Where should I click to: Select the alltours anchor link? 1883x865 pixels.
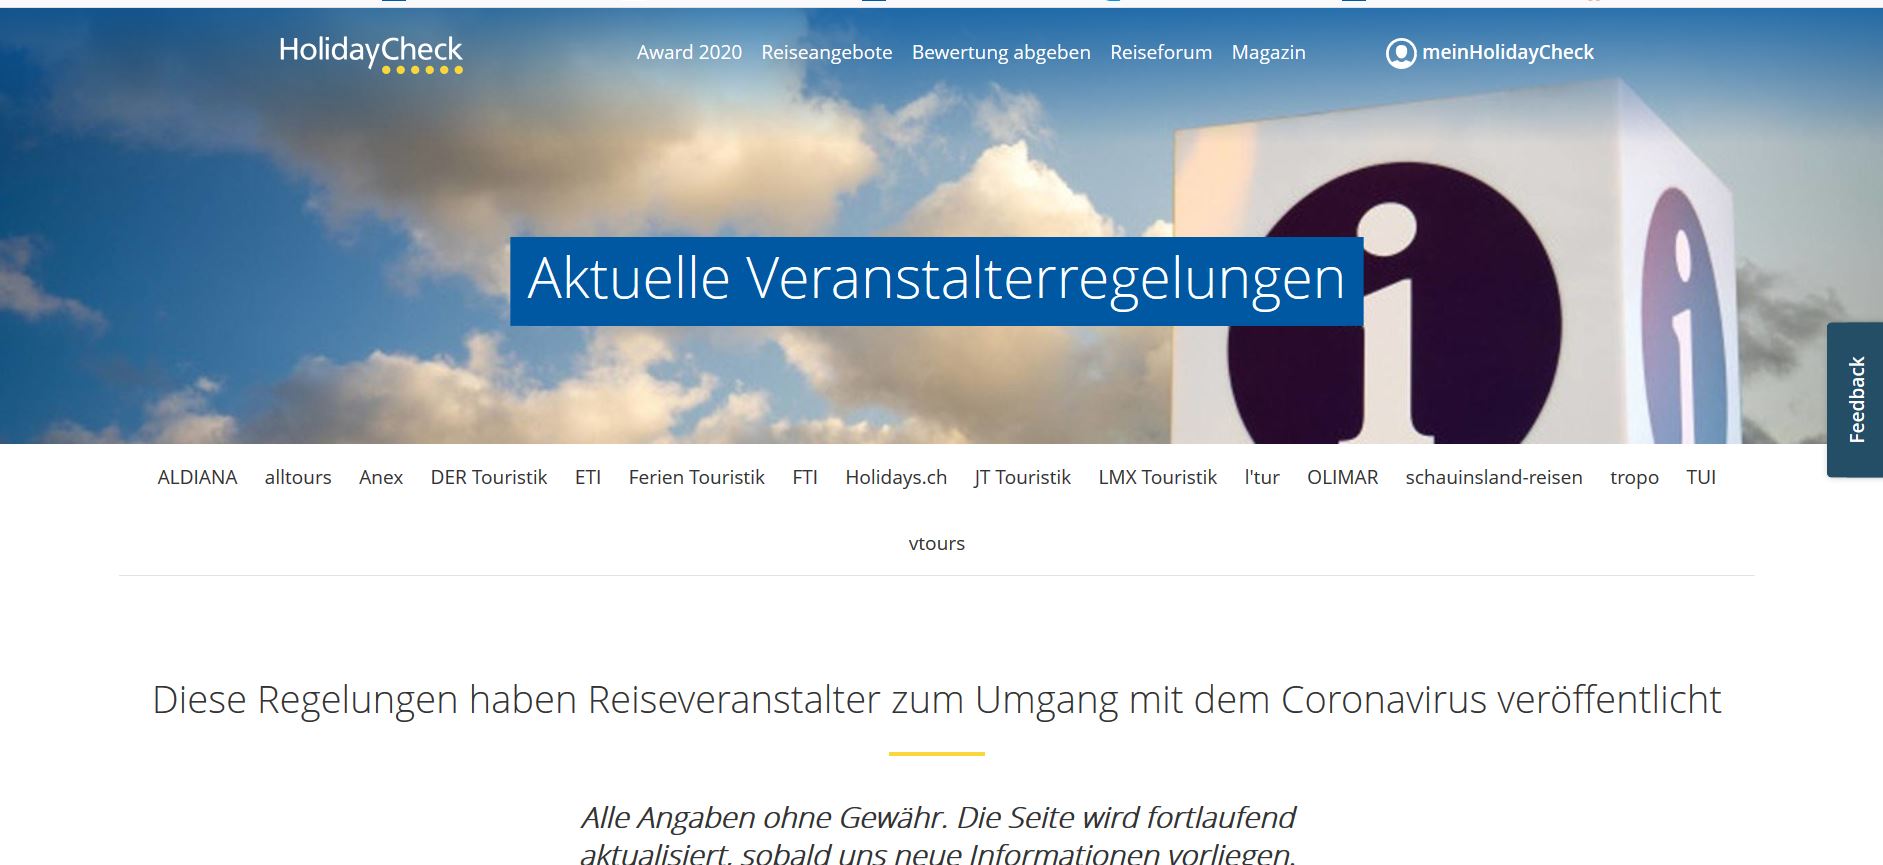coord(298,477)
